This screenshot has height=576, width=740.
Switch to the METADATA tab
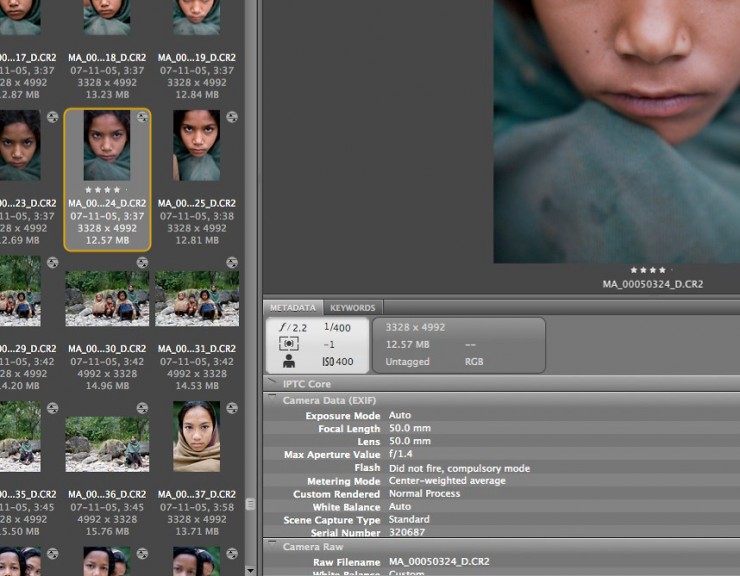coord(293,308)
